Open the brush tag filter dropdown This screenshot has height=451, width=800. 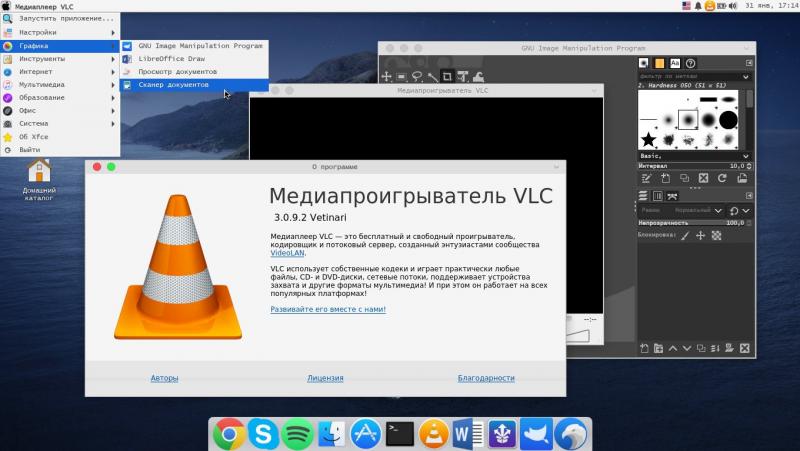pyautogui.click(x=743, y=76)
